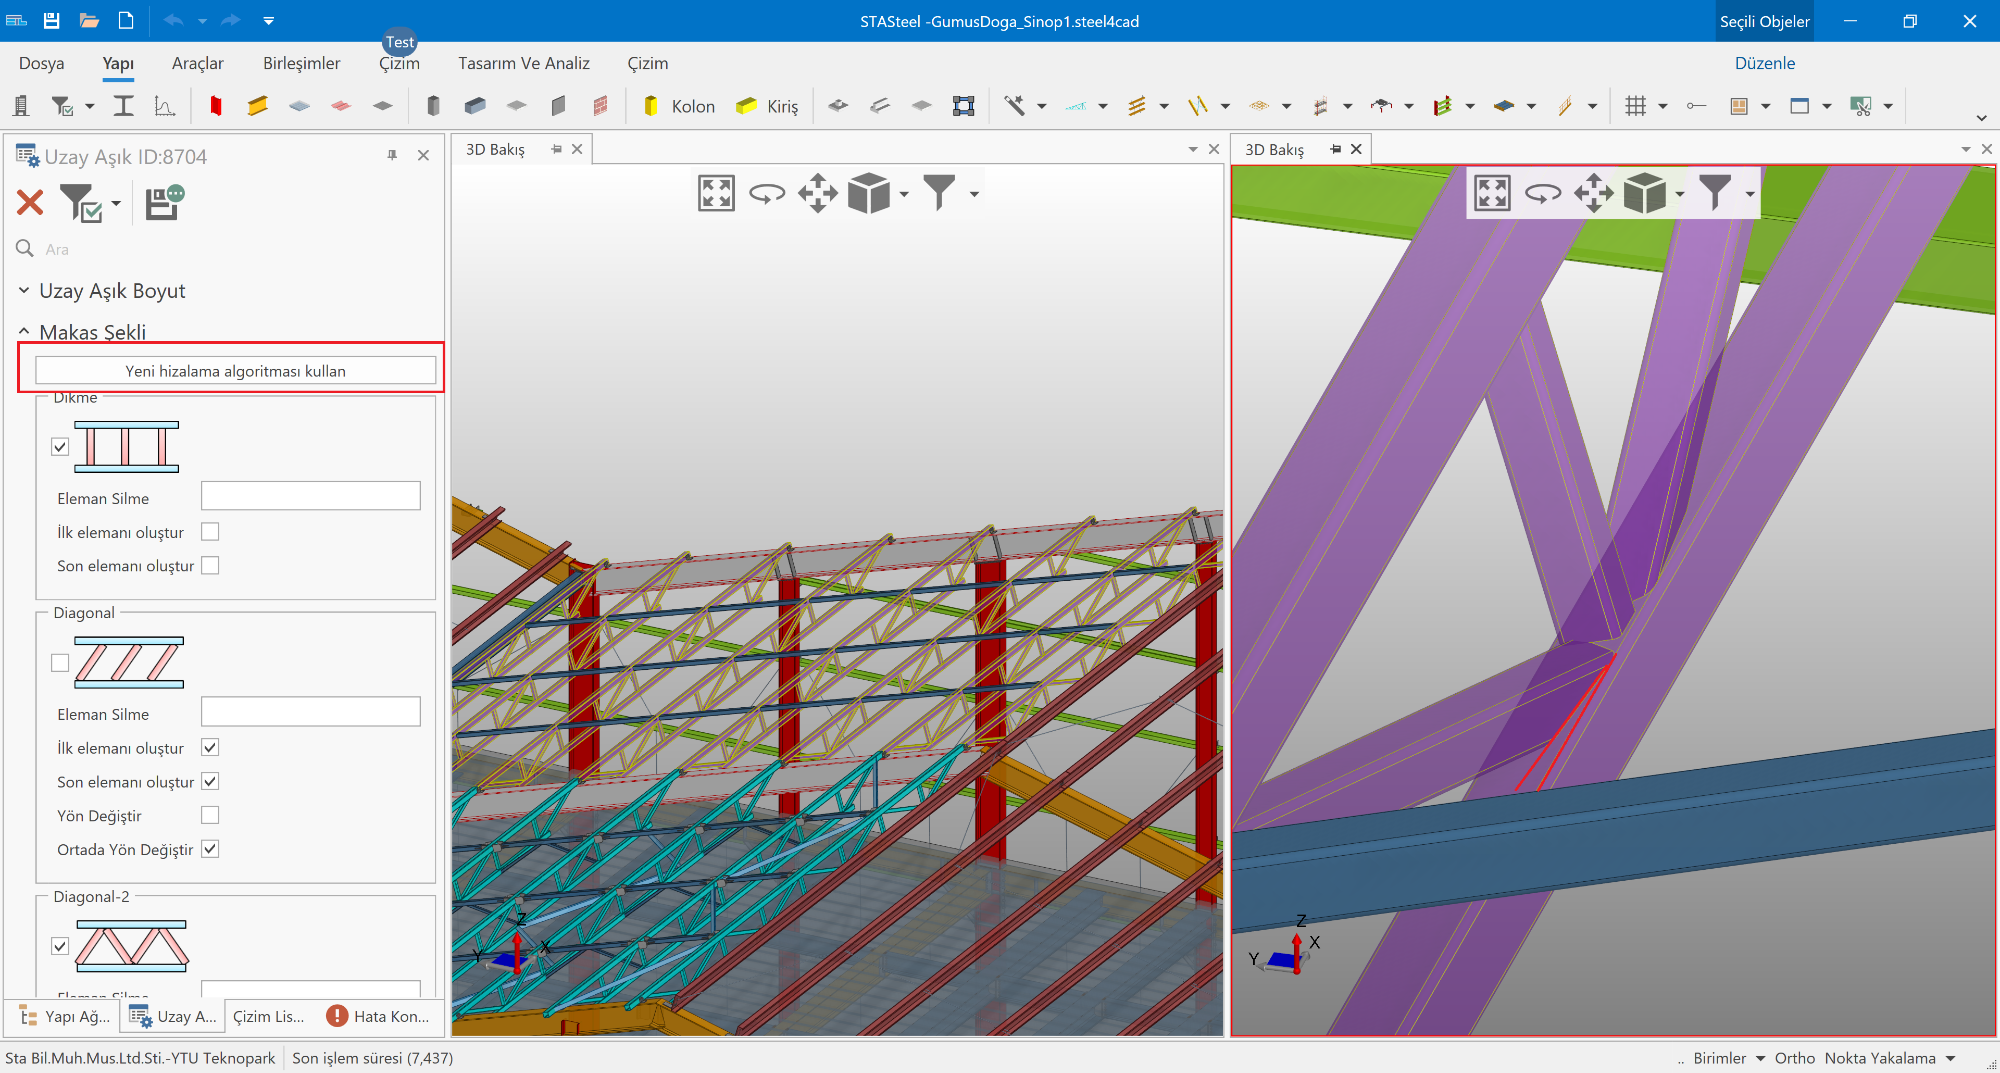Collapse the Makas Şekli section

[24, 332]
